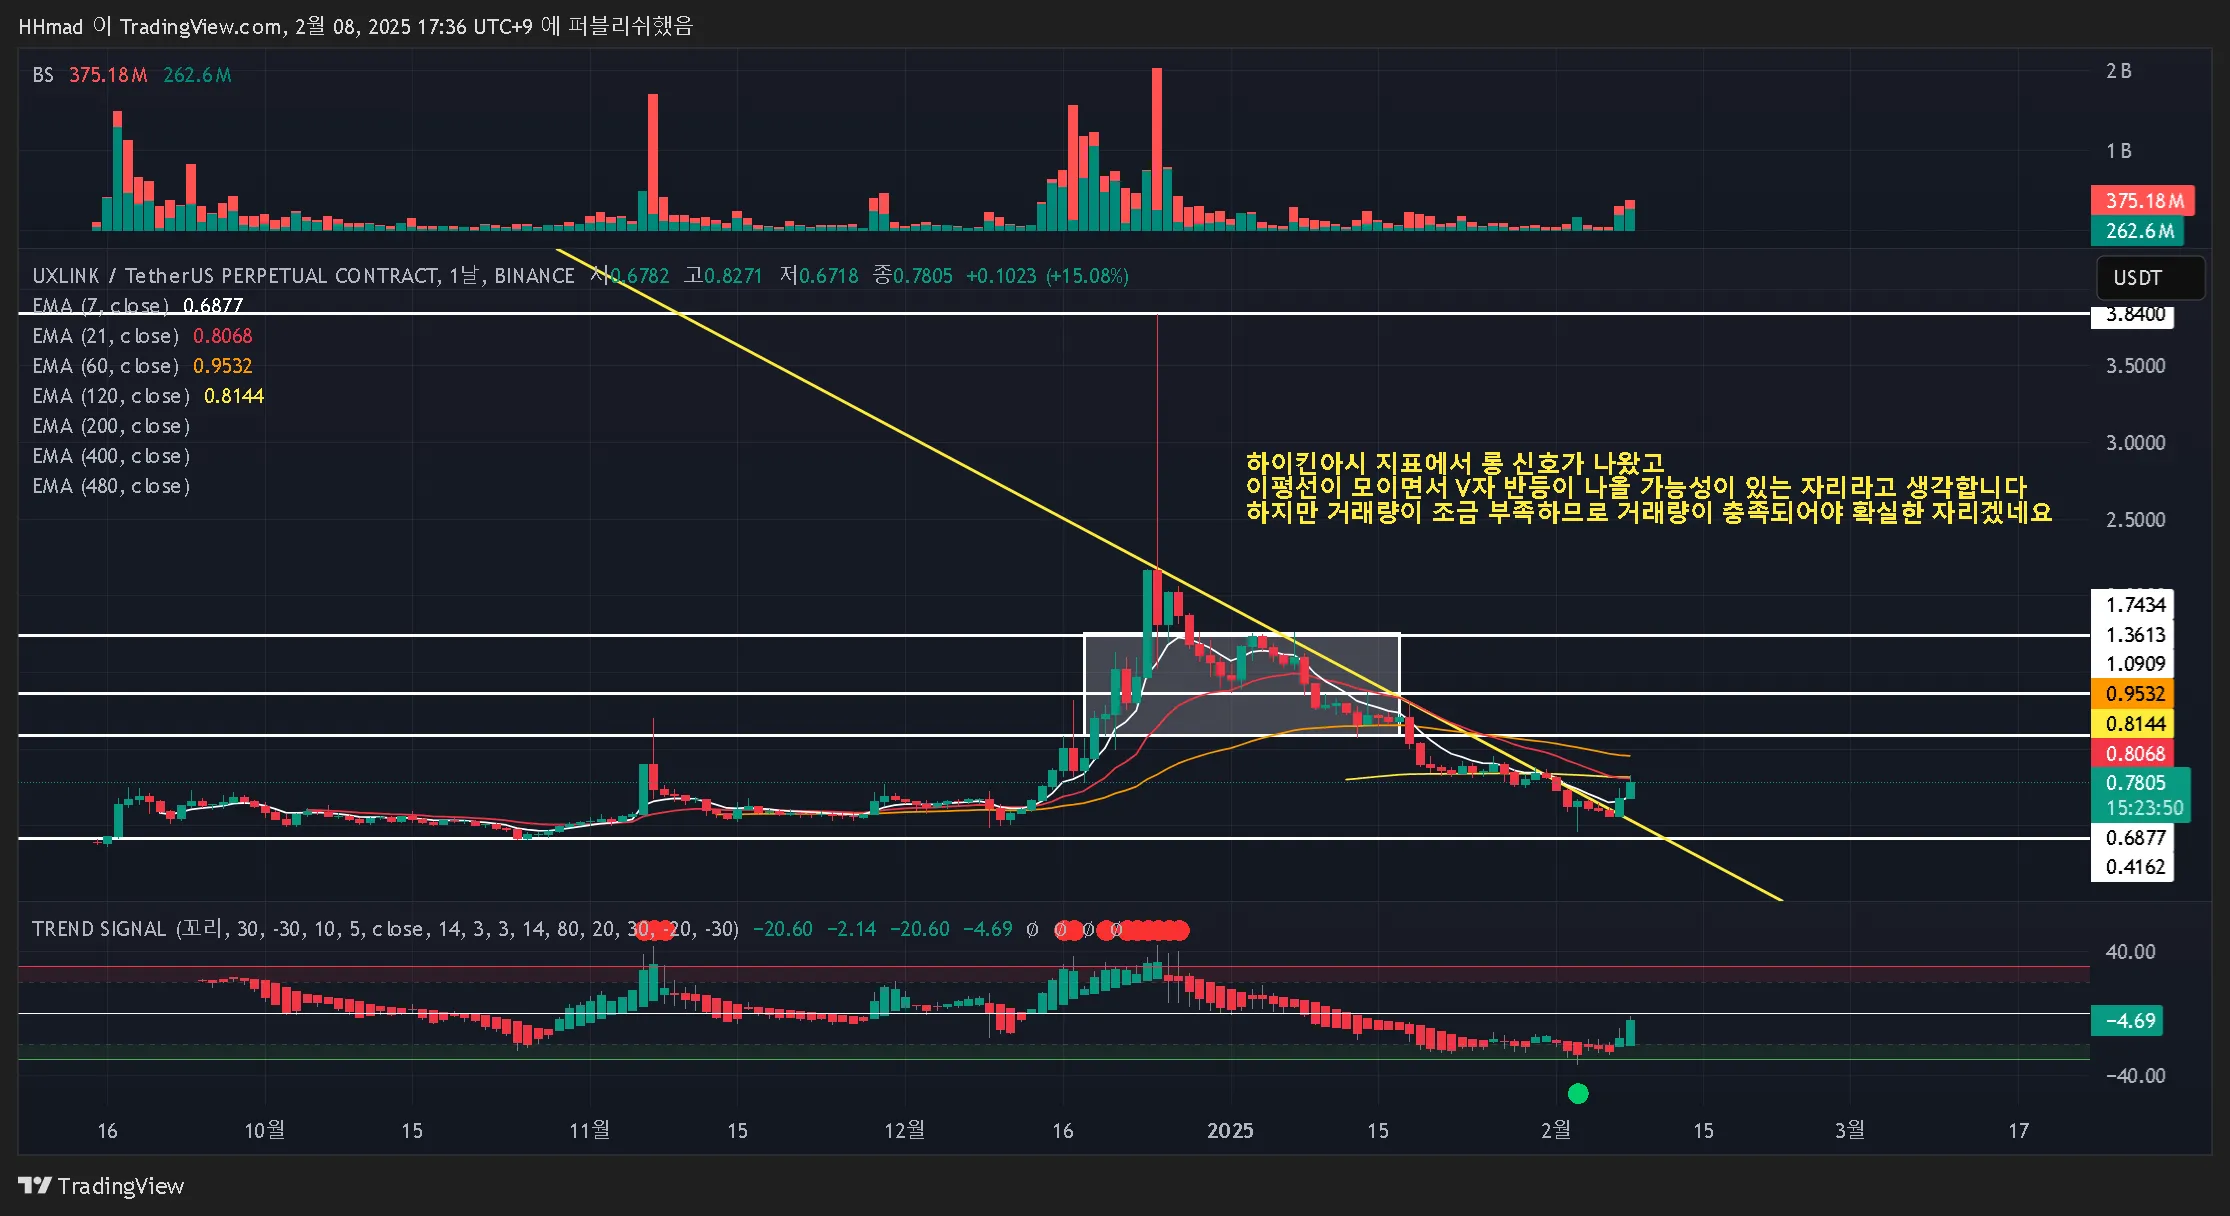Click the 3.5000 price axis label

pos(2135,366)
